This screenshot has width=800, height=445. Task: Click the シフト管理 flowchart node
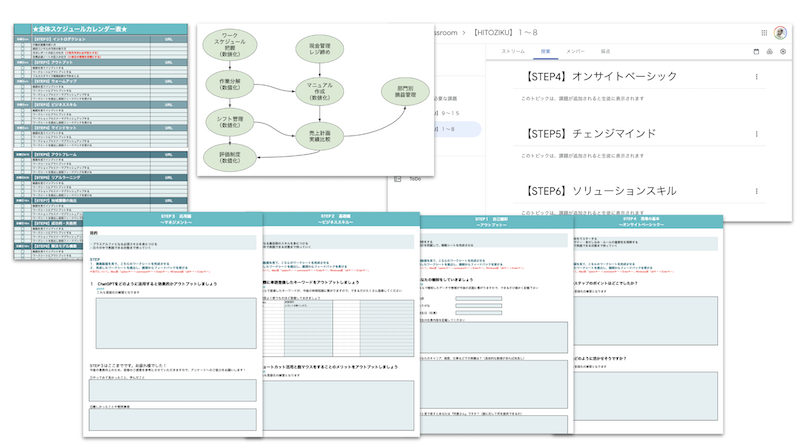pyautogui.click(x=230, y=122)
